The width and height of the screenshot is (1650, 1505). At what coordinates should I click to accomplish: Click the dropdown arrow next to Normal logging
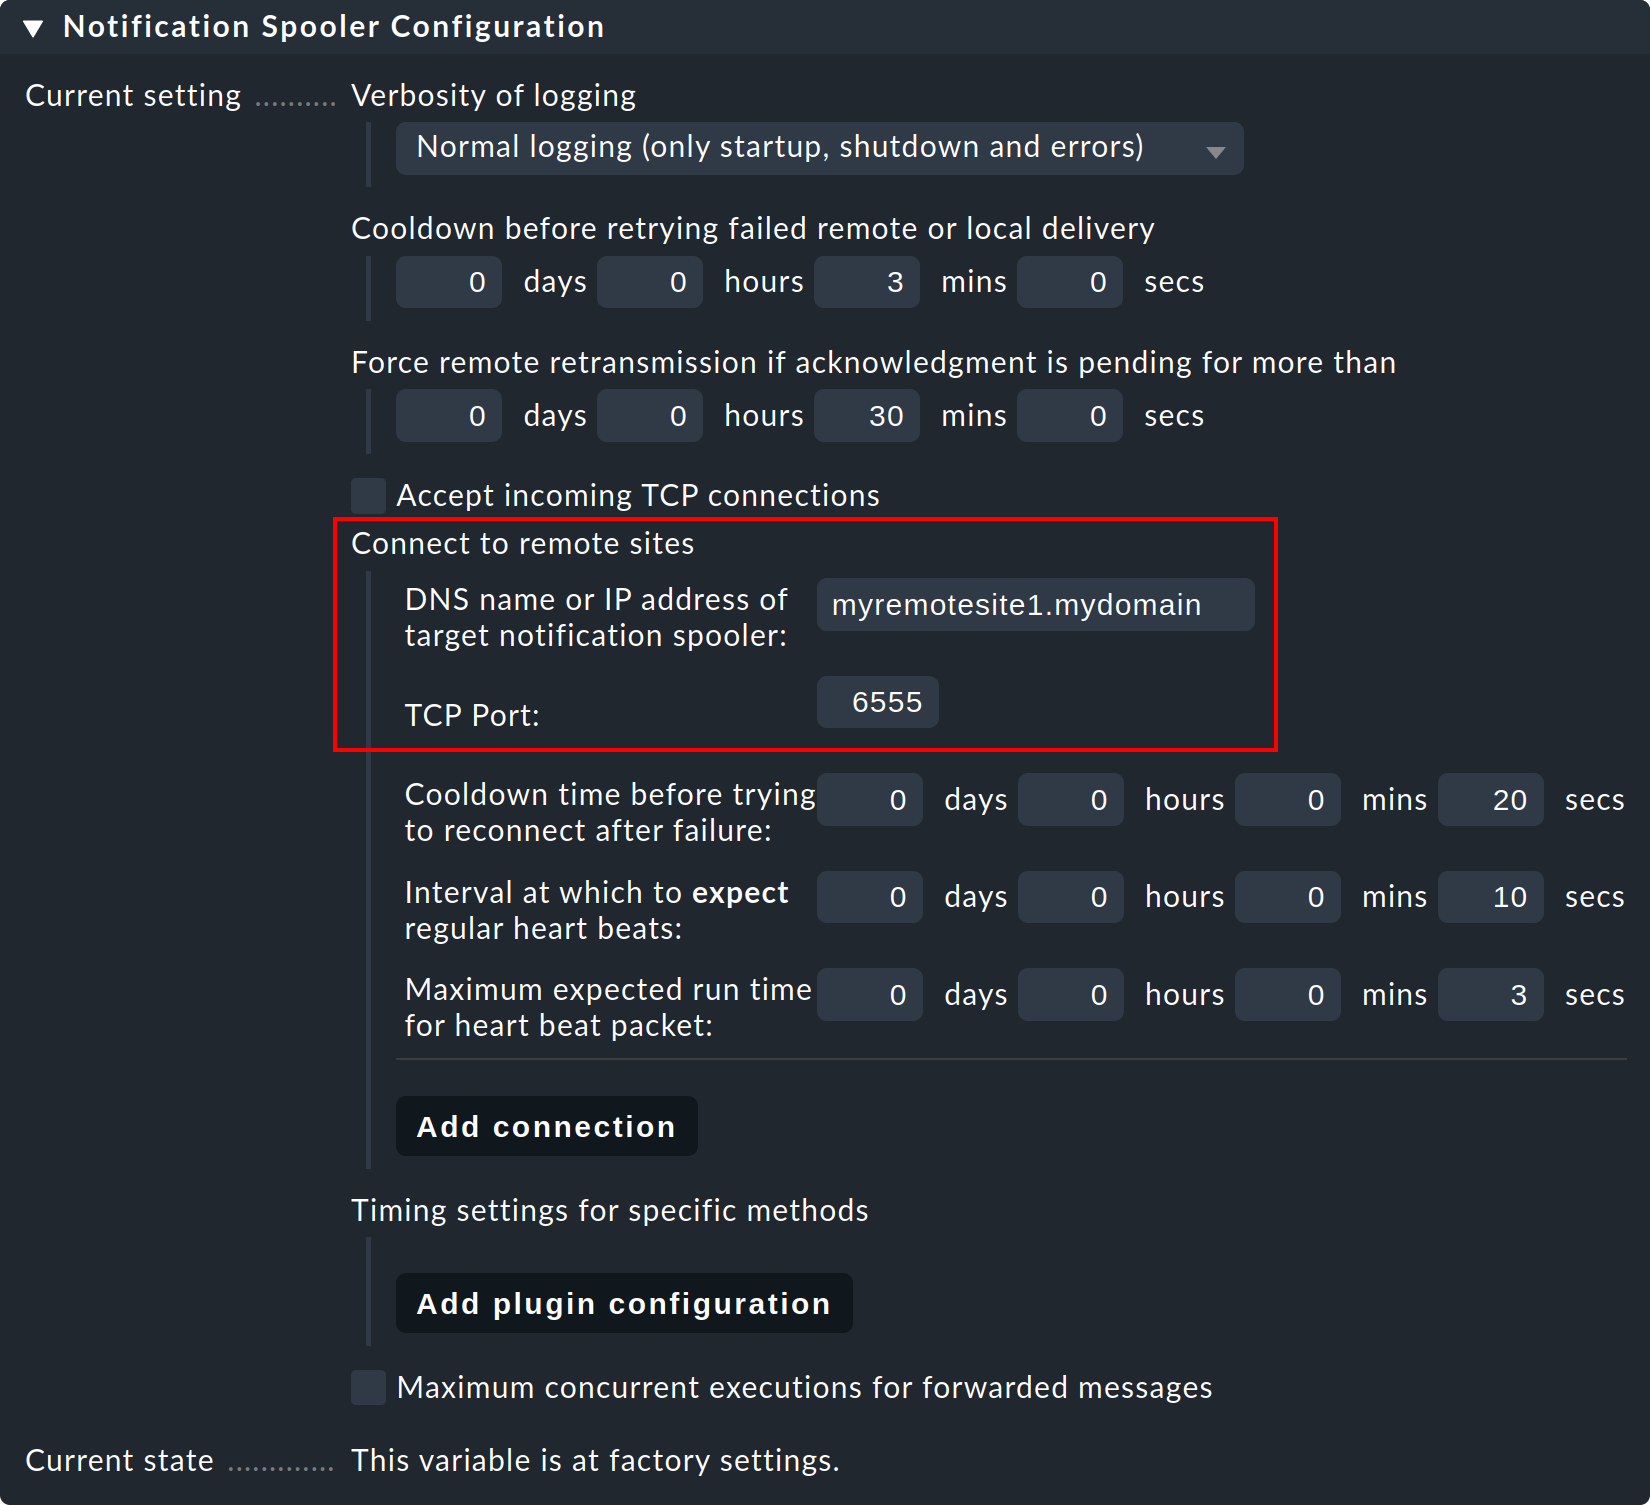point(1214,150)
